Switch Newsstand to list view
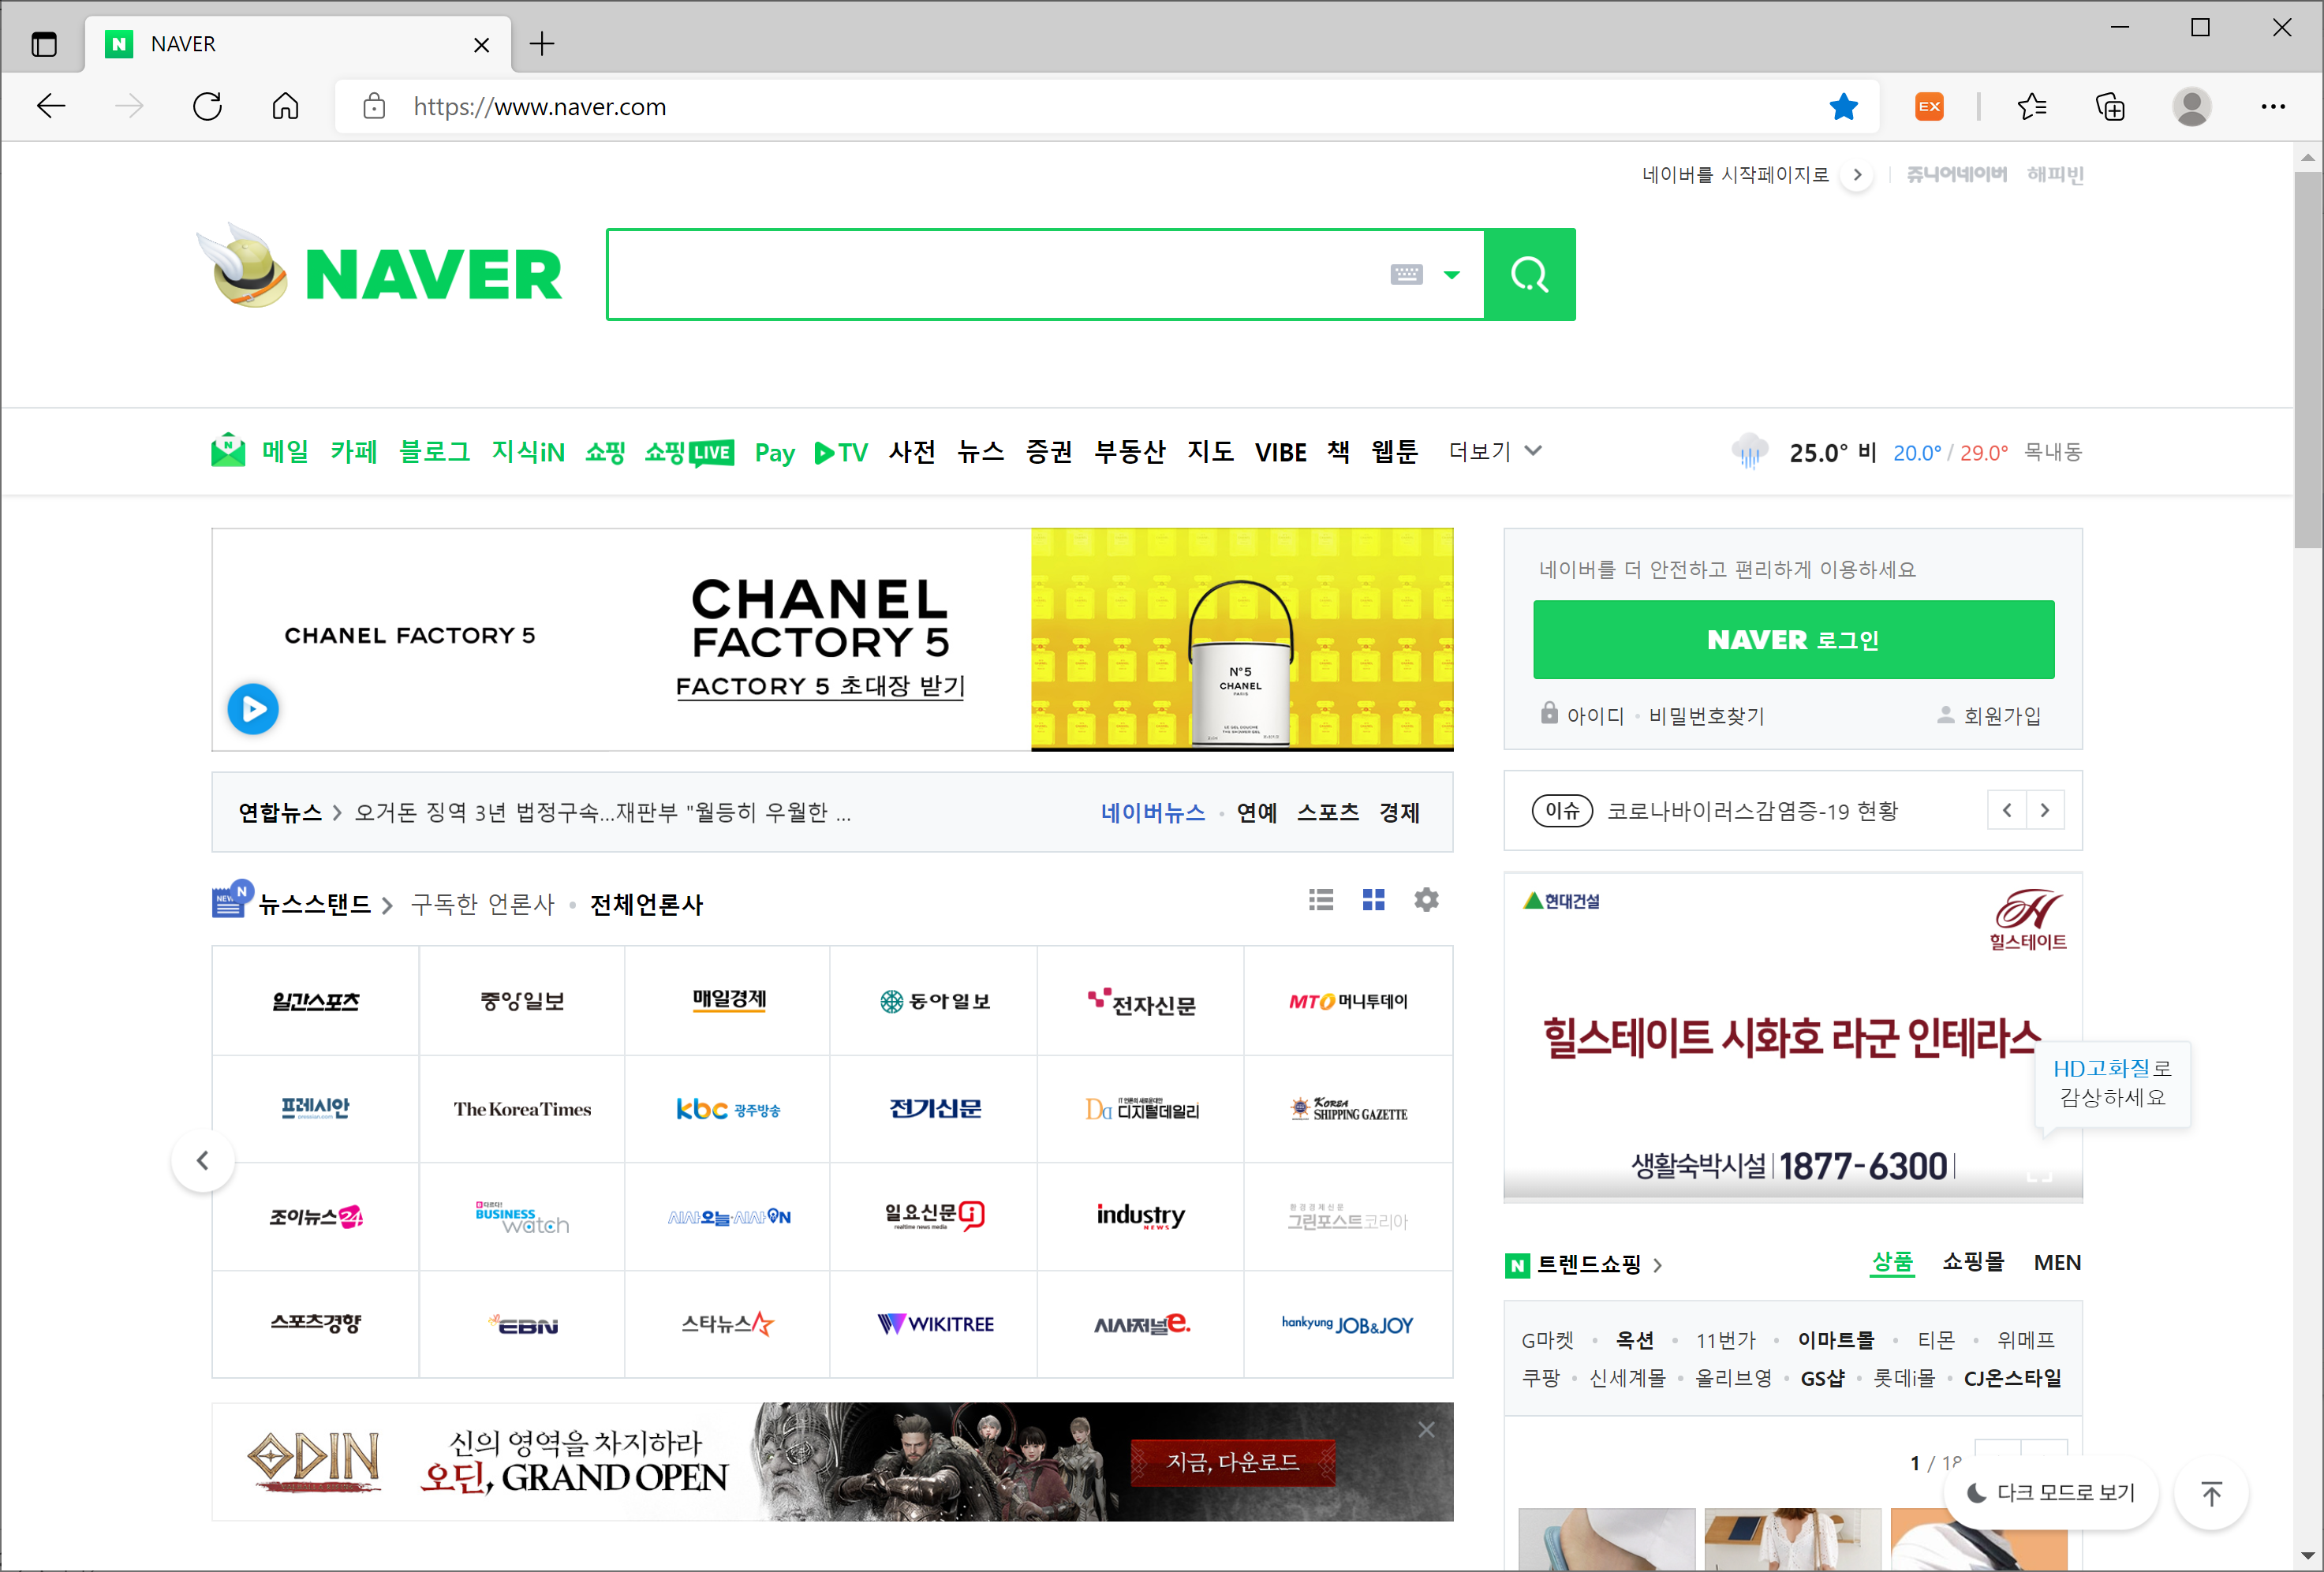The width and height of the screenshot is (2324, 1572). click(x=1321, y=900)
